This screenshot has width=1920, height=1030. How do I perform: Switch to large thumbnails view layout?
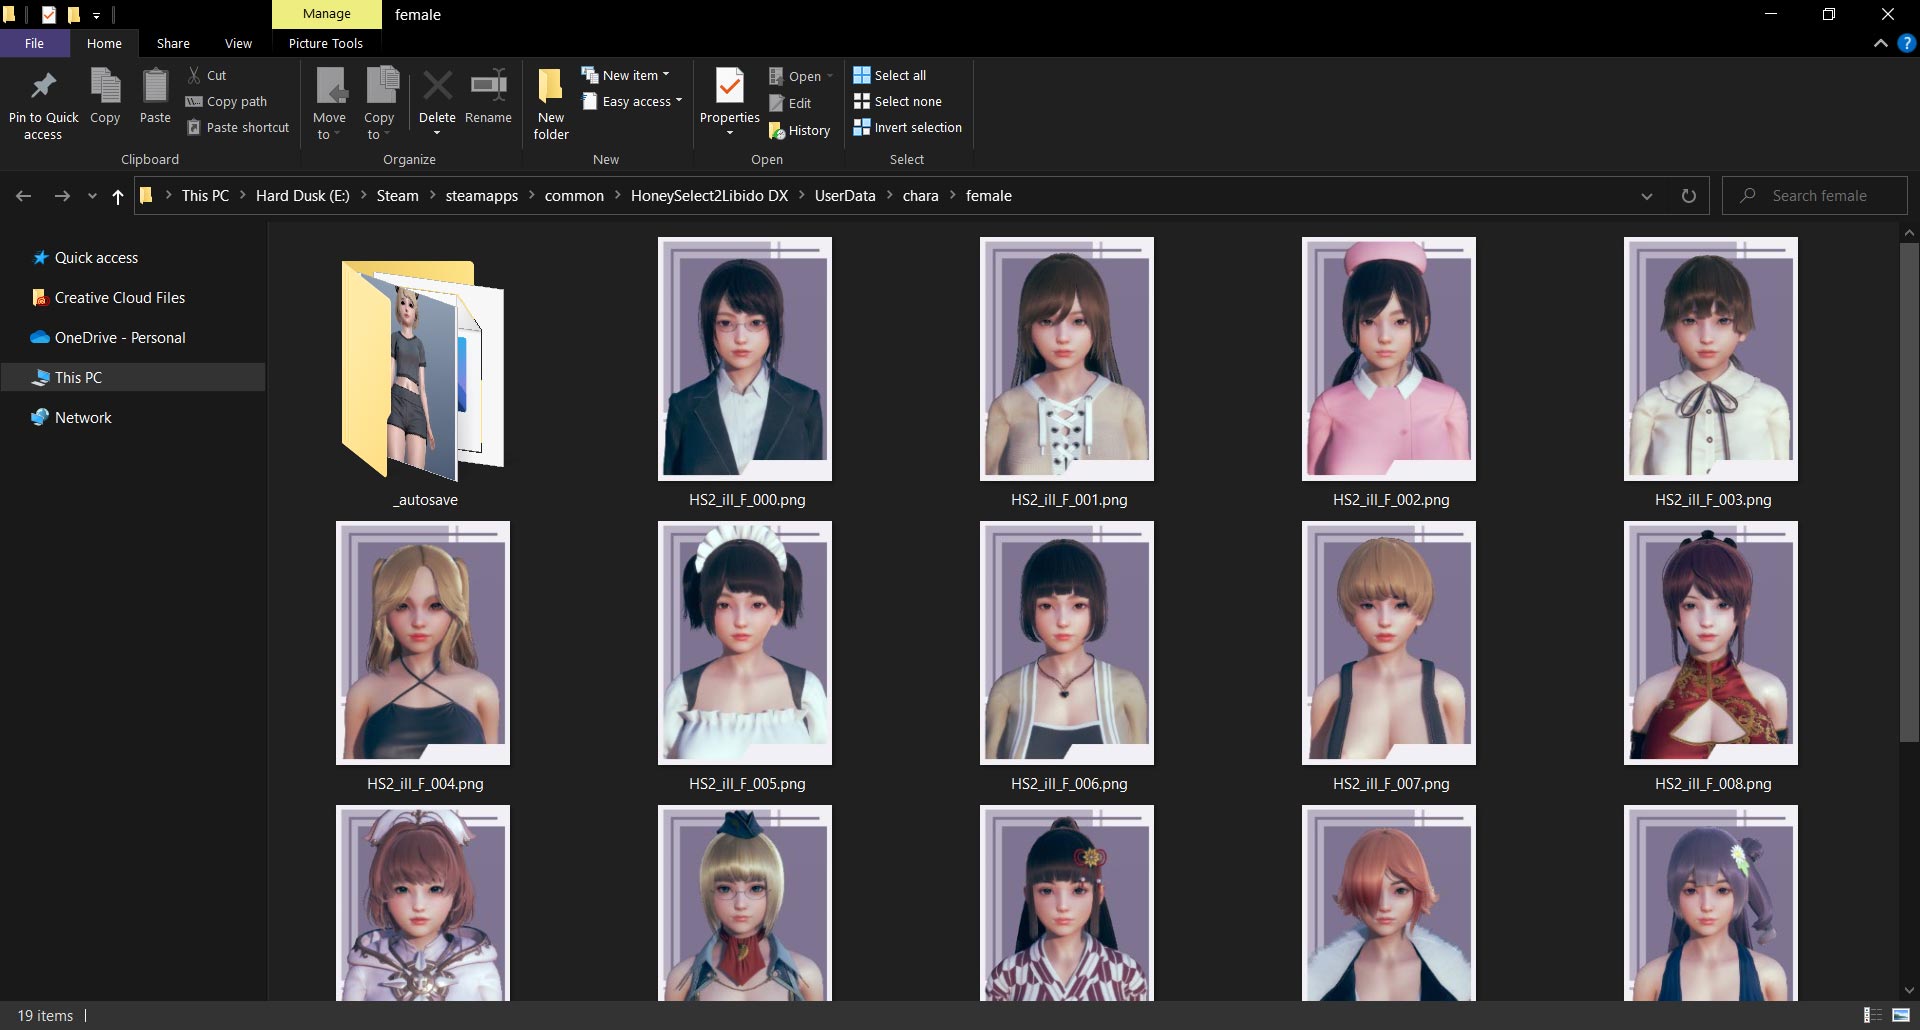(x=1901, y=1015)
